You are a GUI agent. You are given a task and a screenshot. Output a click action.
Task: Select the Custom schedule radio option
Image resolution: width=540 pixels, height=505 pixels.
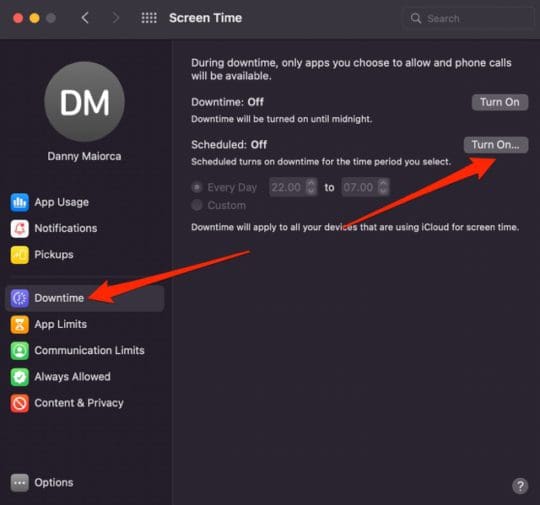point(197,205)
